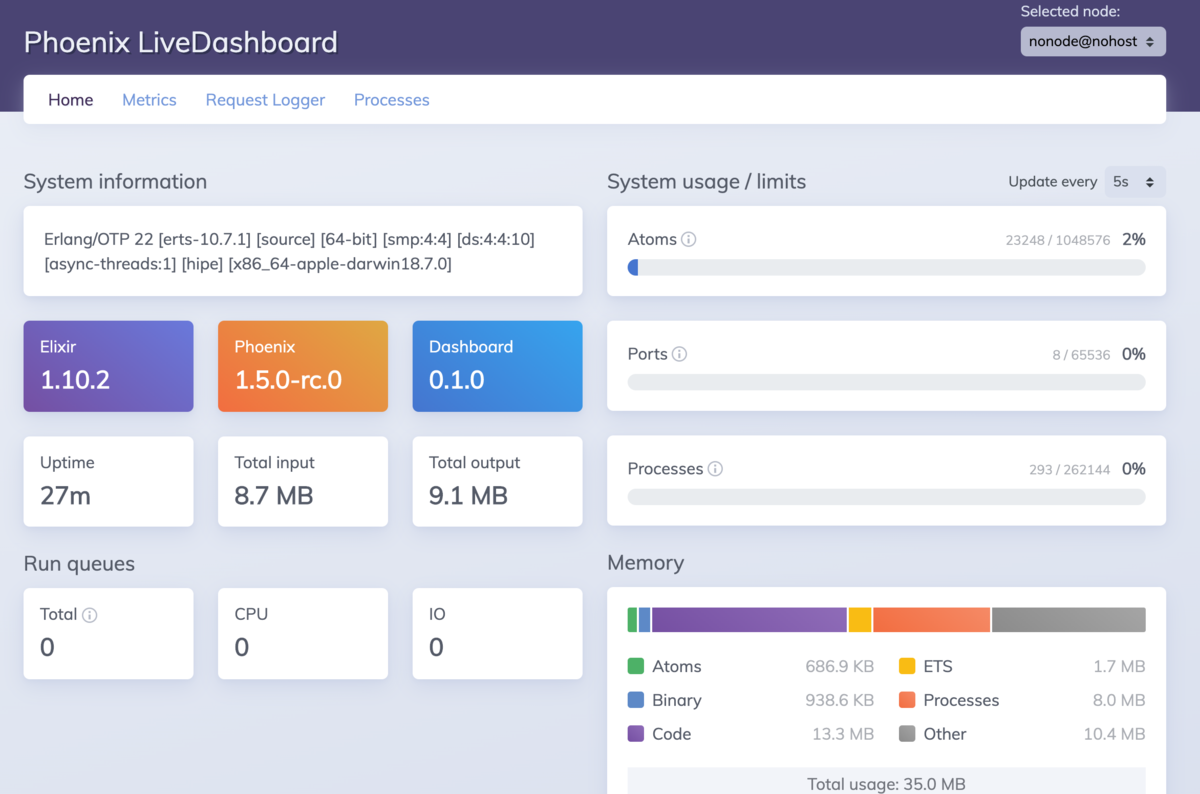Click the 10.4 MB Other memory value

pyautogui.click(x=1115, y=734)
